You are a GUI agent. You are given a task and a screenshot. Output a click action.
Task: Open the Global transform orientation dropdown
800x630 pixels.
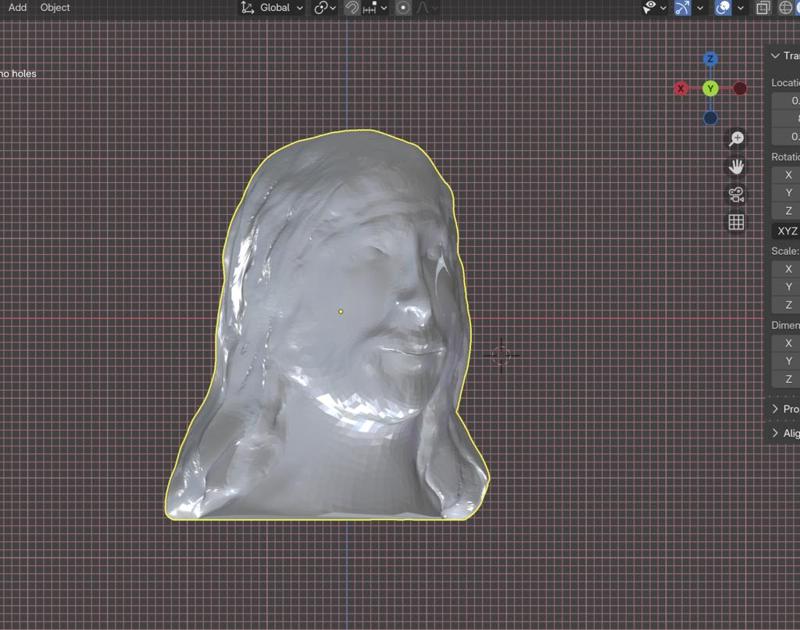[272, 8]
